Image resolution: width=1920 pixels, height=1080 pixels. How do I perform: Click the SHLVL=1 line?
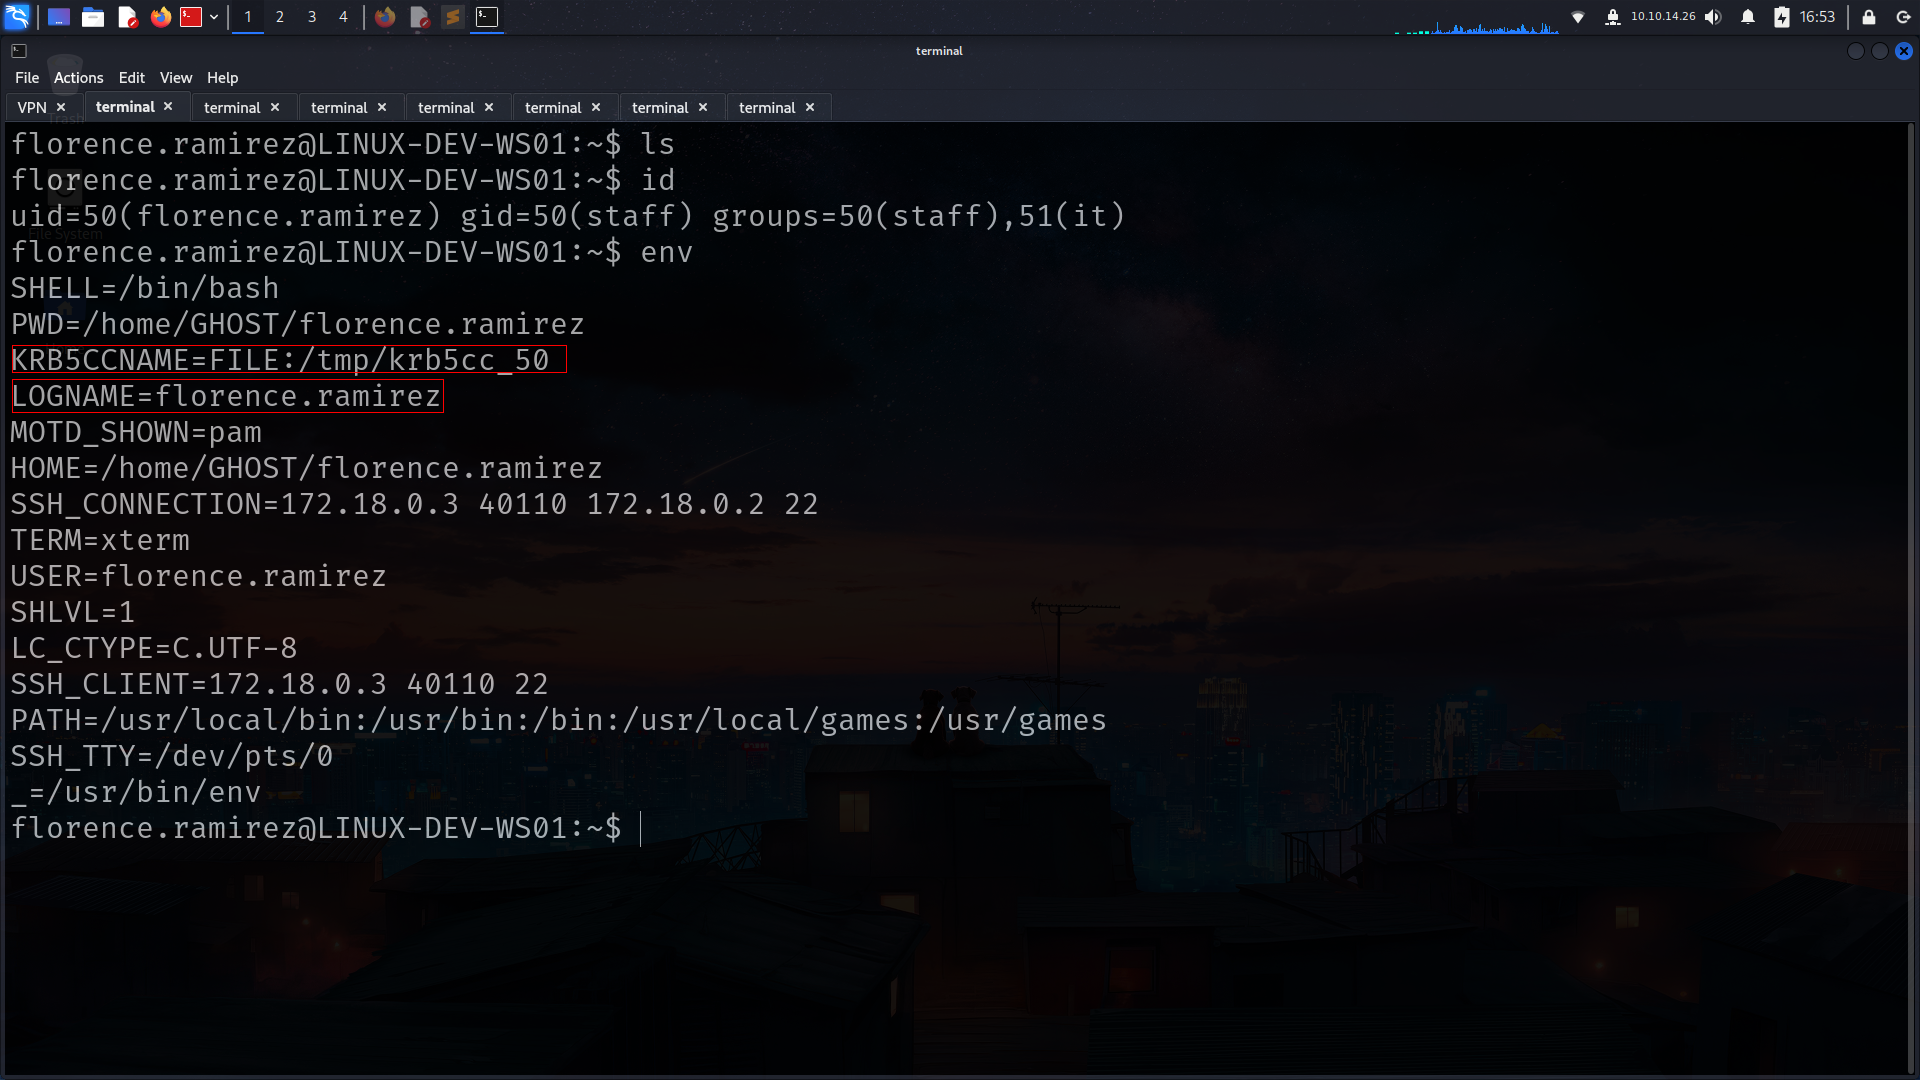tap(73, 612)
